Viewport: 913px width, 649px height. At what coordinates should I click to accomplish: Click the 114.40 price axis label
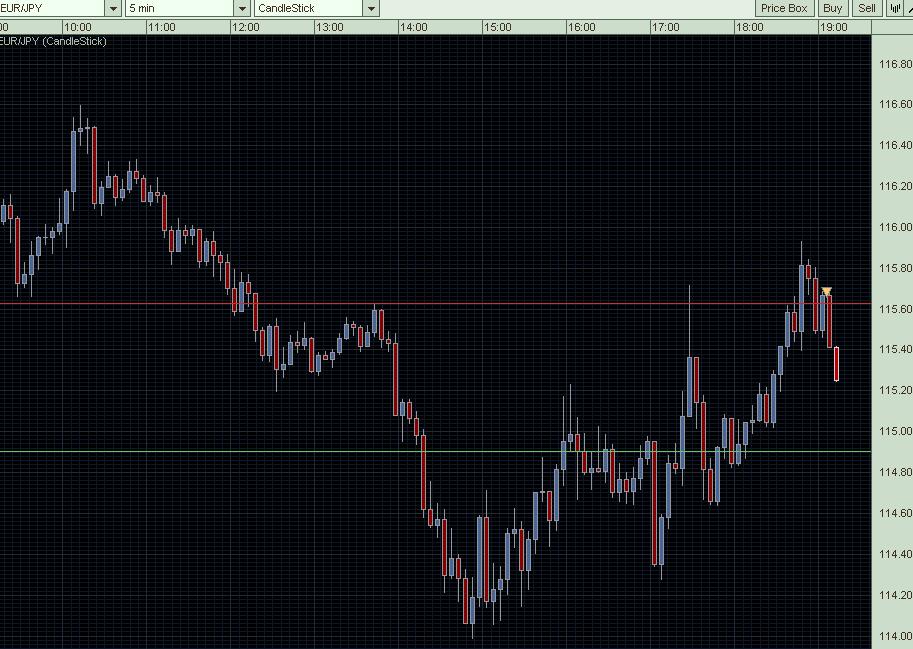click(895, 554)
